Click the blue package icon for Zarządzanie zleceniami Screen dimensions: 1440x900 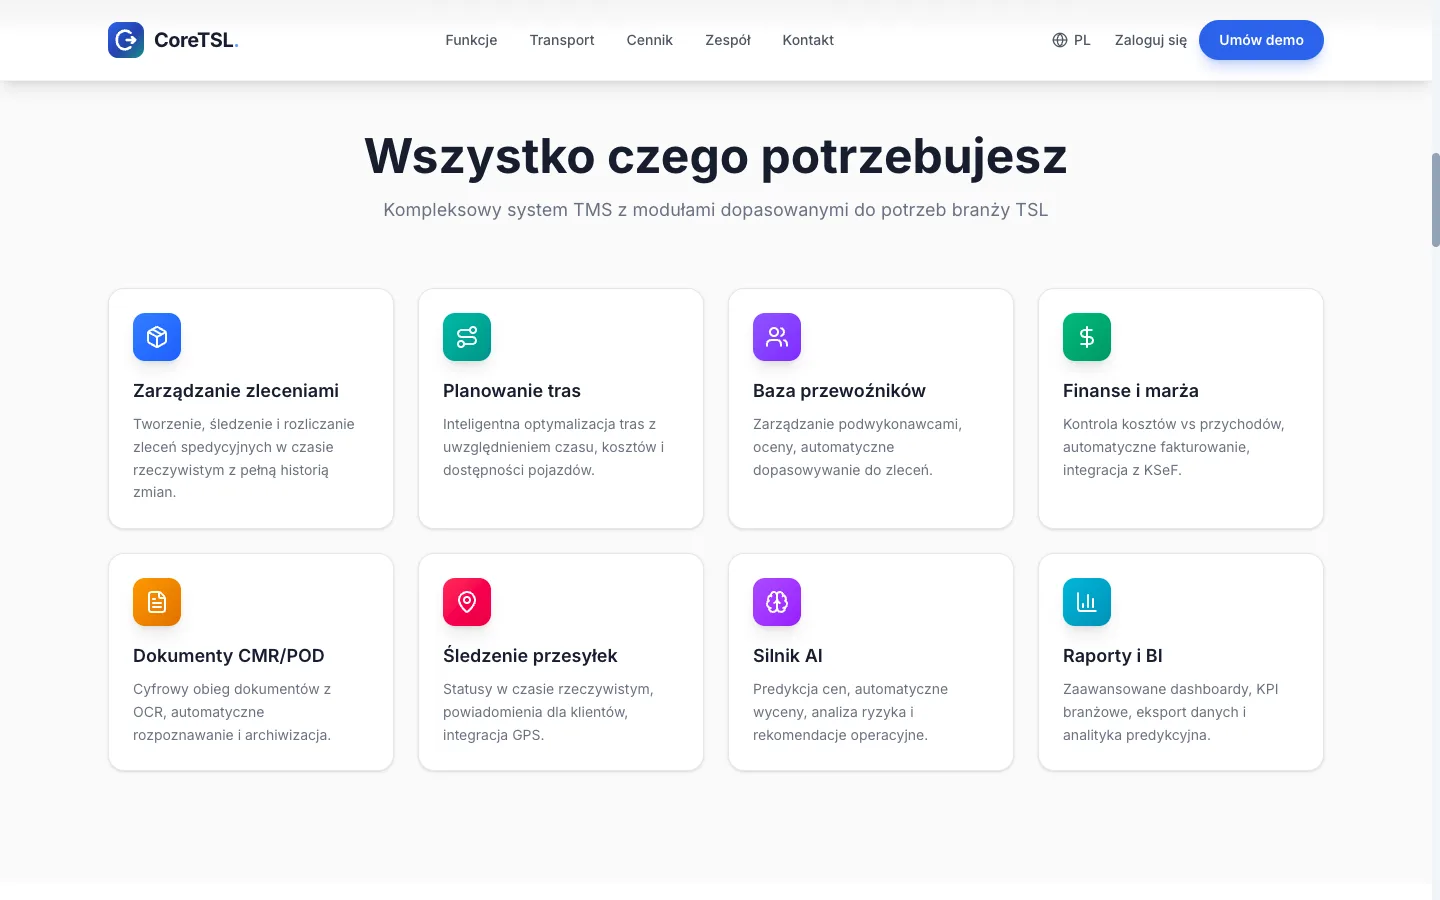click(x=157, y=337)
